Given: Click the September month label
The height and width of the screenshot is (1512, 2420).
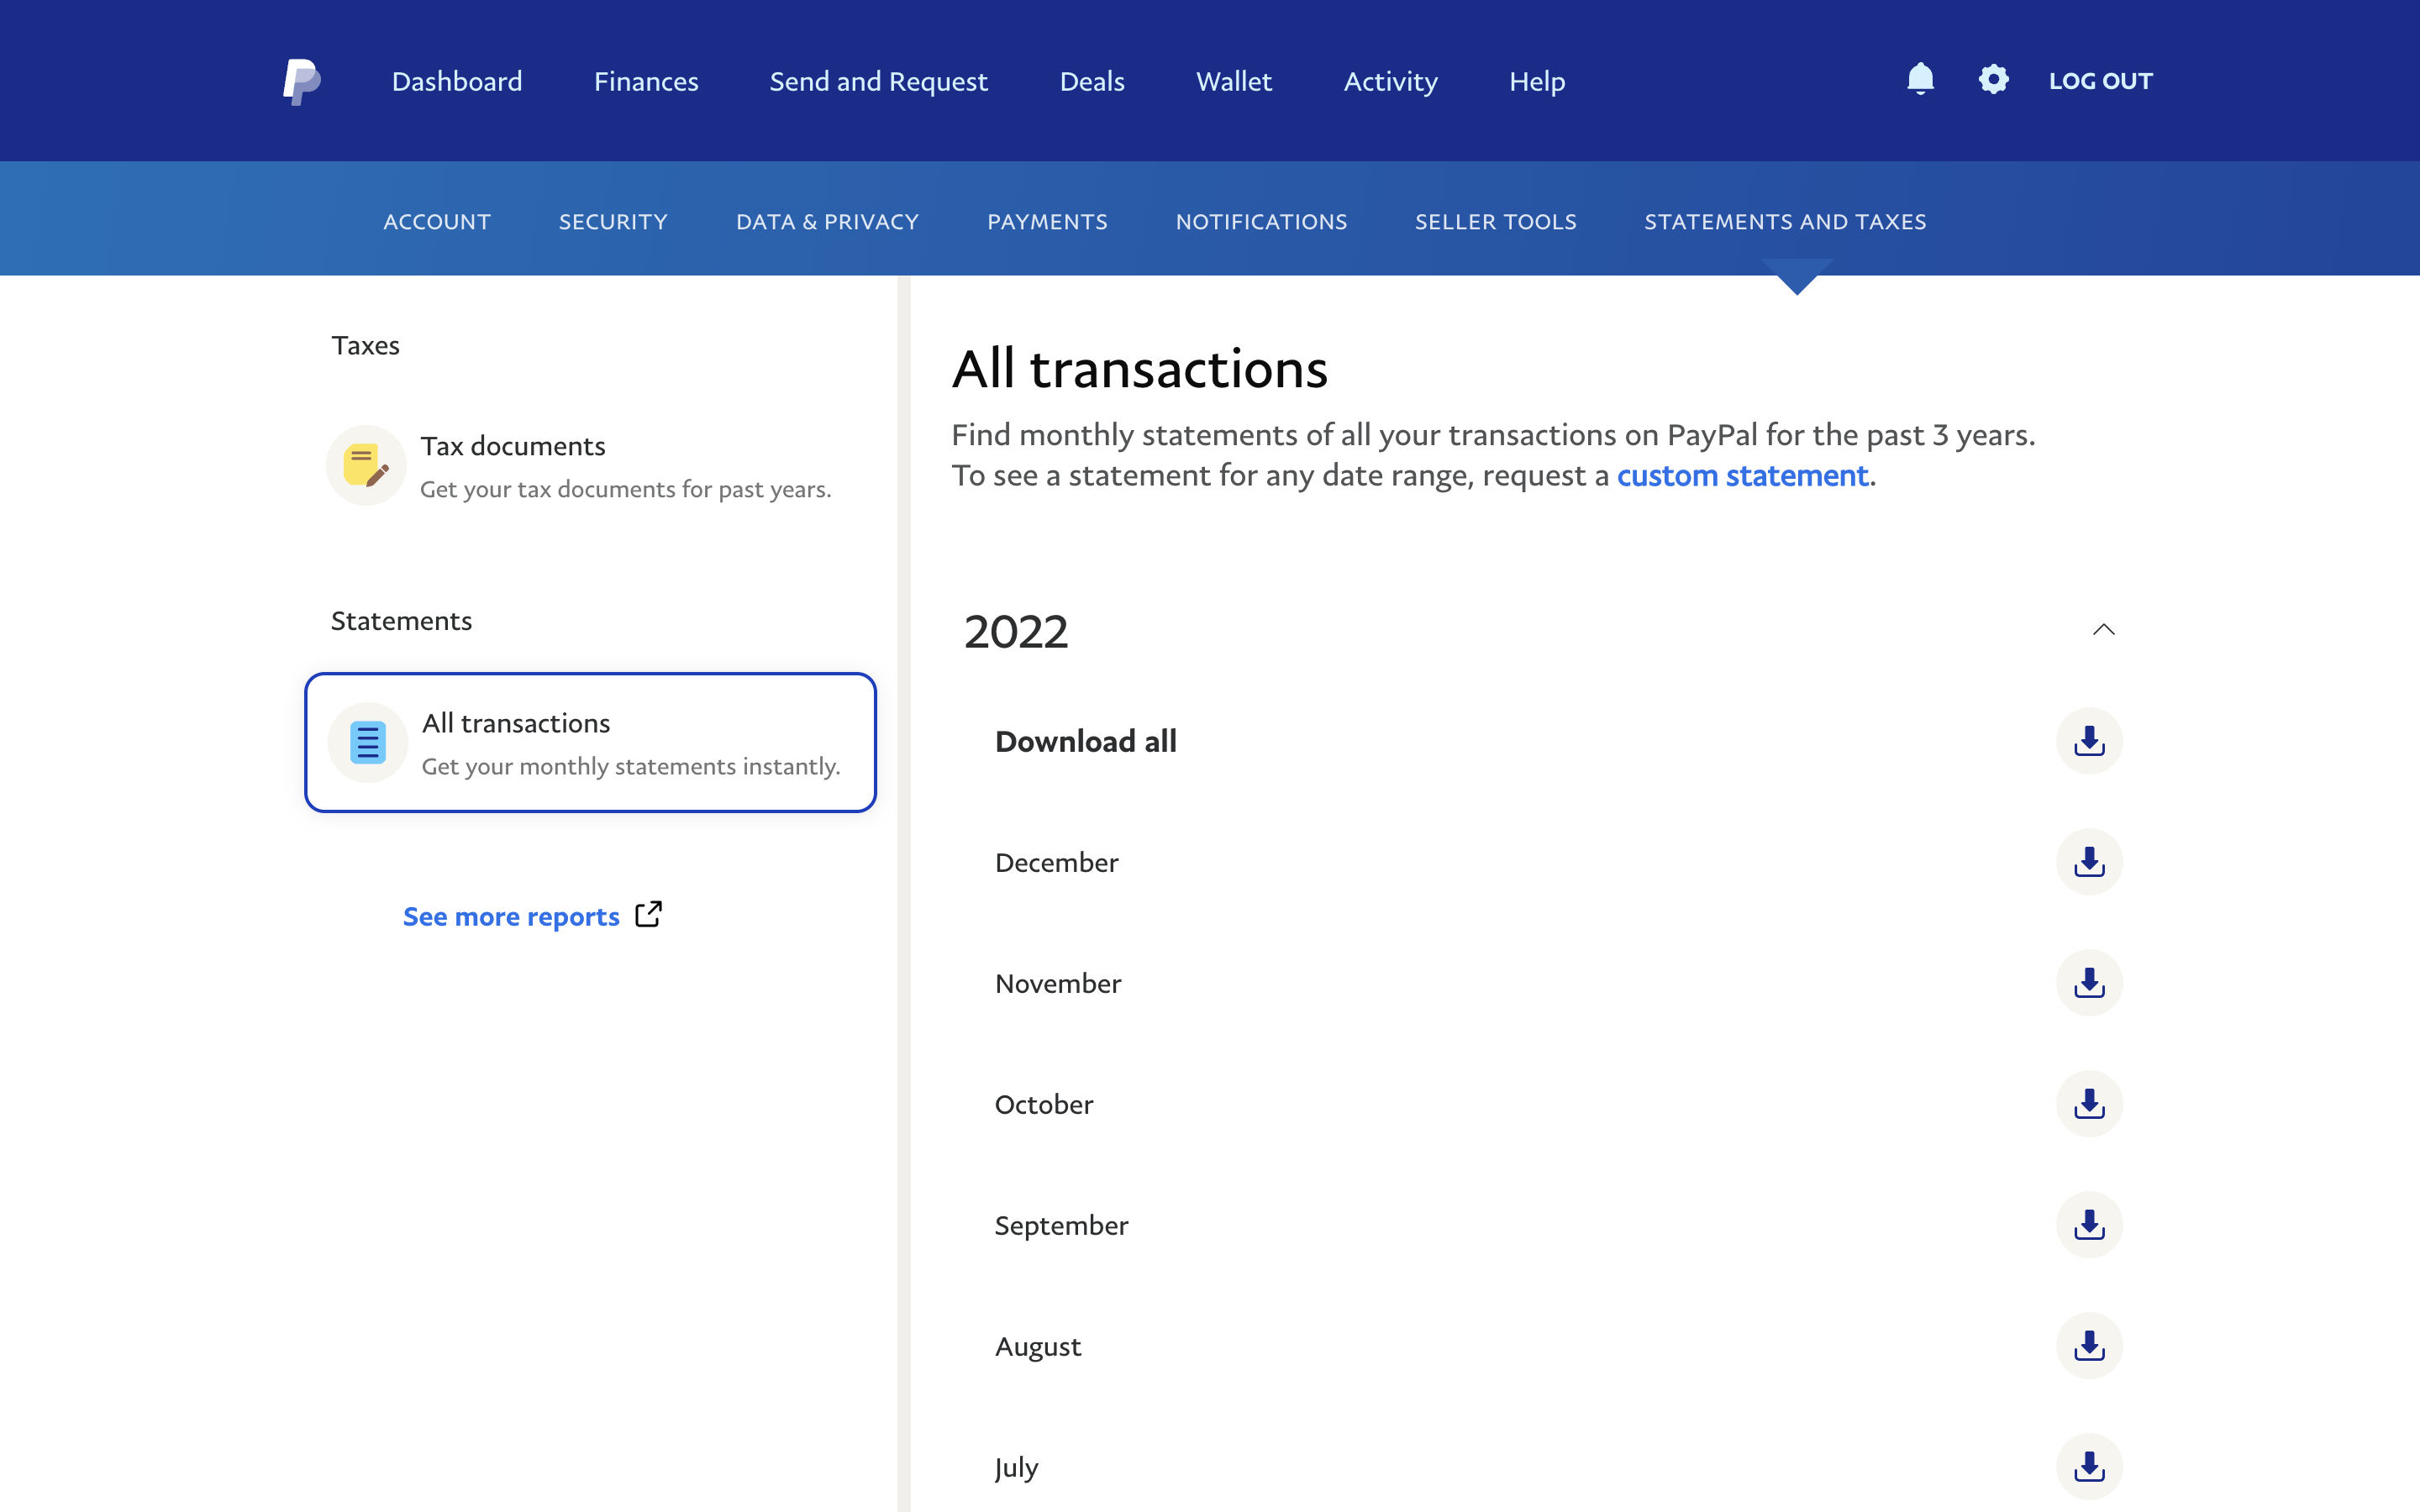Looking at the screenshot, I should (x=1061, y=1226).
